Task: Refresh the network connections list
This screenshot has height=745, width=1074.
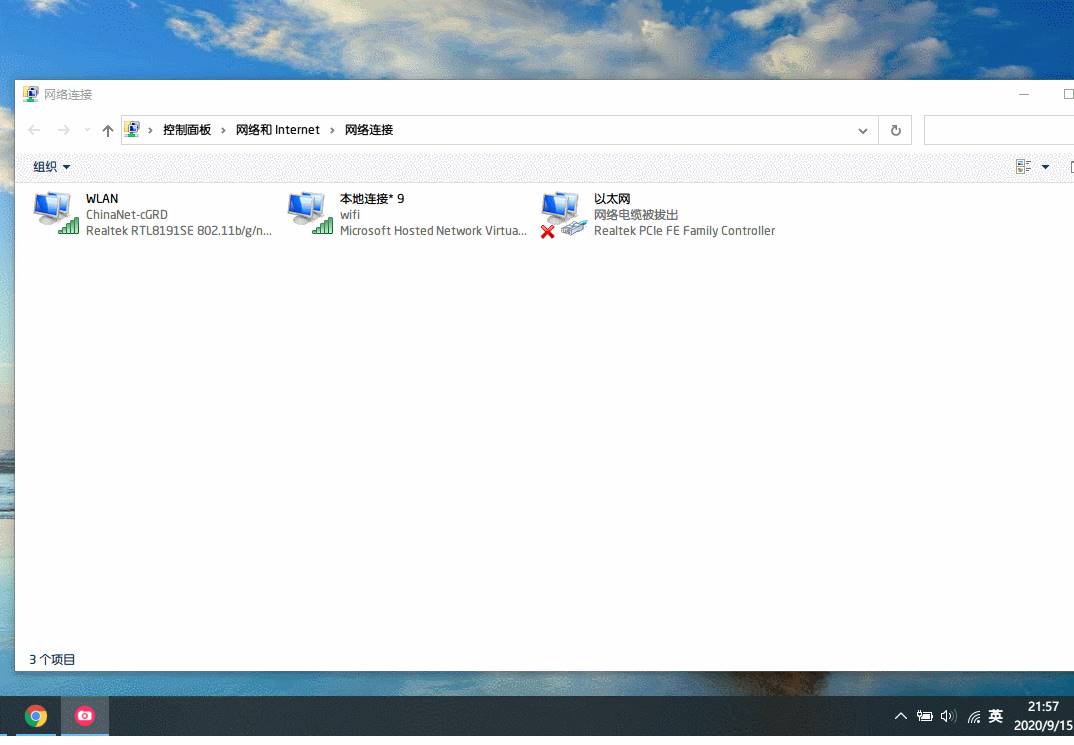Action: coord(895,129)
